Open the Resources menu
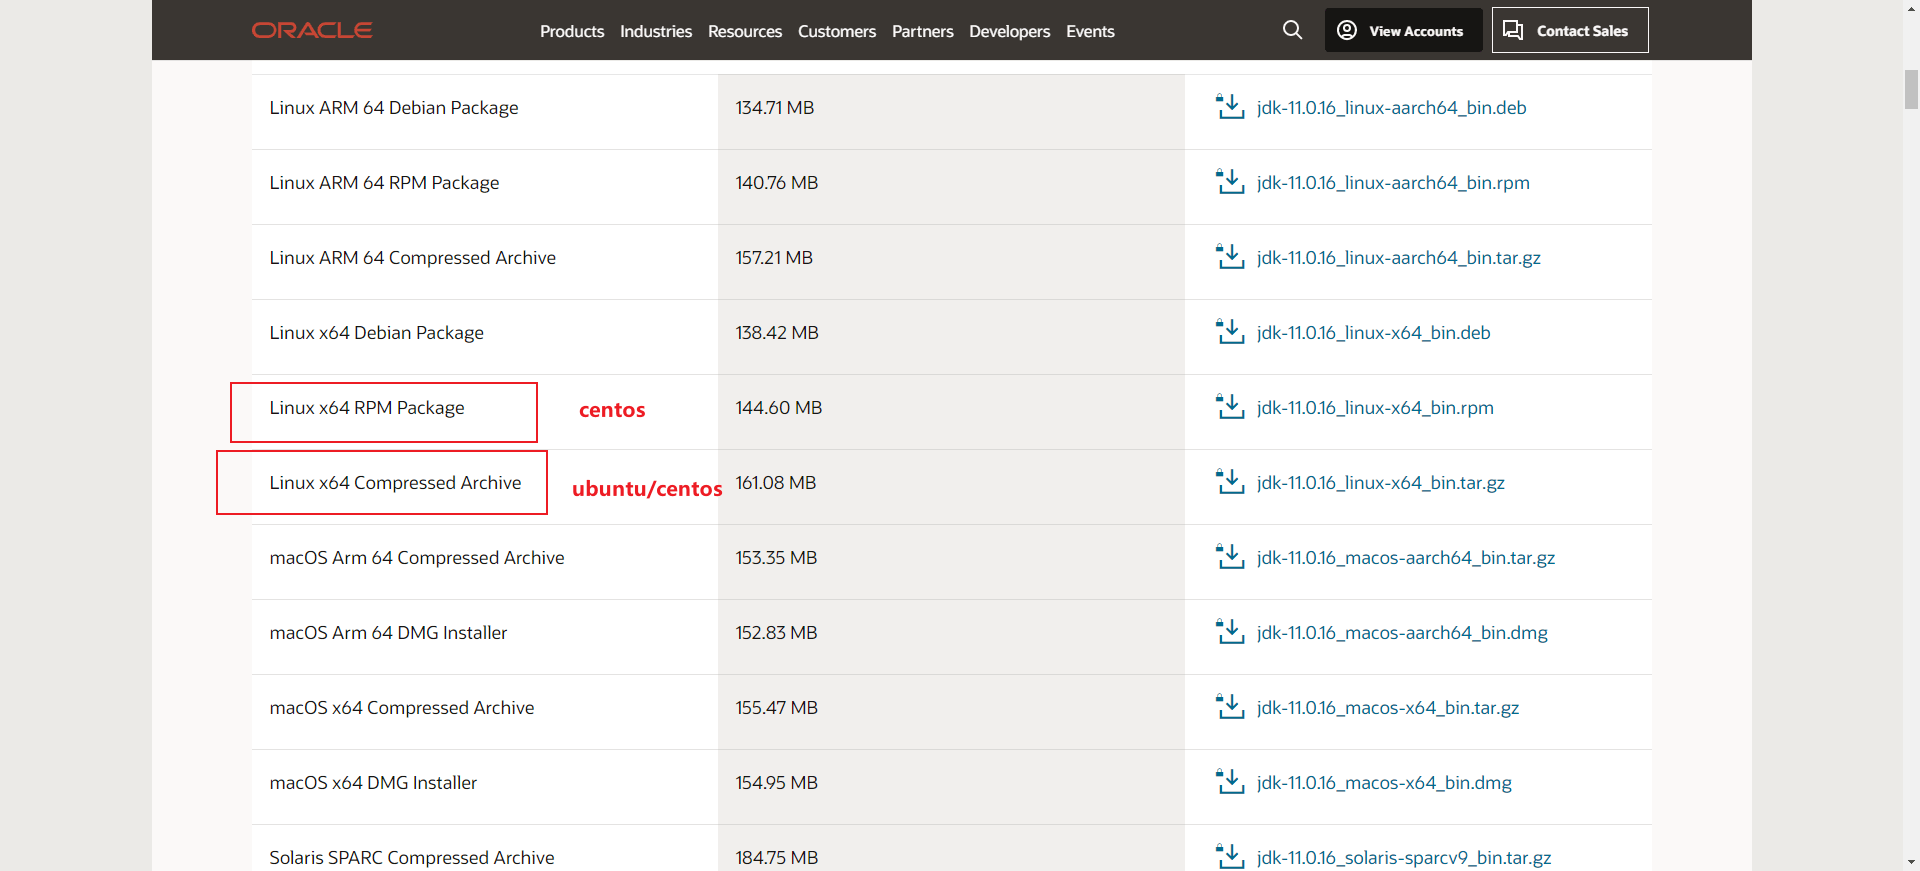The height and width of the screenshot is (871, 1920). click(x=745, y=31)
